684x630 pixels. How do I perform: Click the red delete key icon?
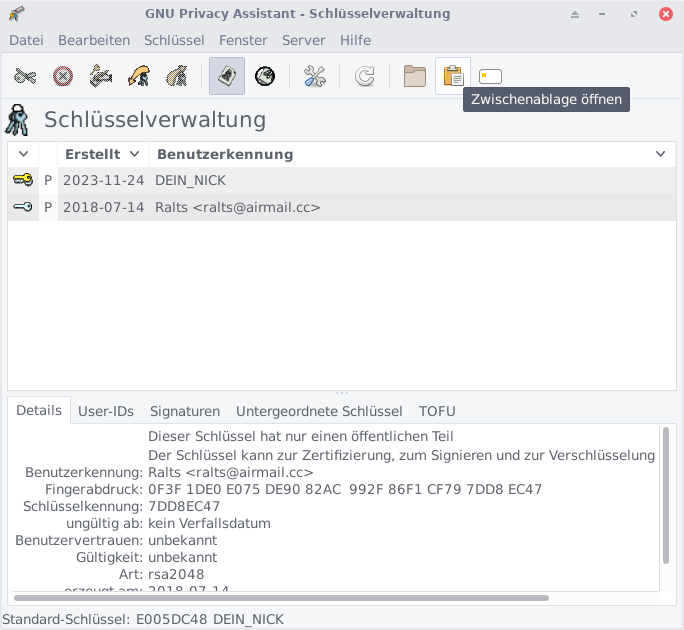pos(63,77)
